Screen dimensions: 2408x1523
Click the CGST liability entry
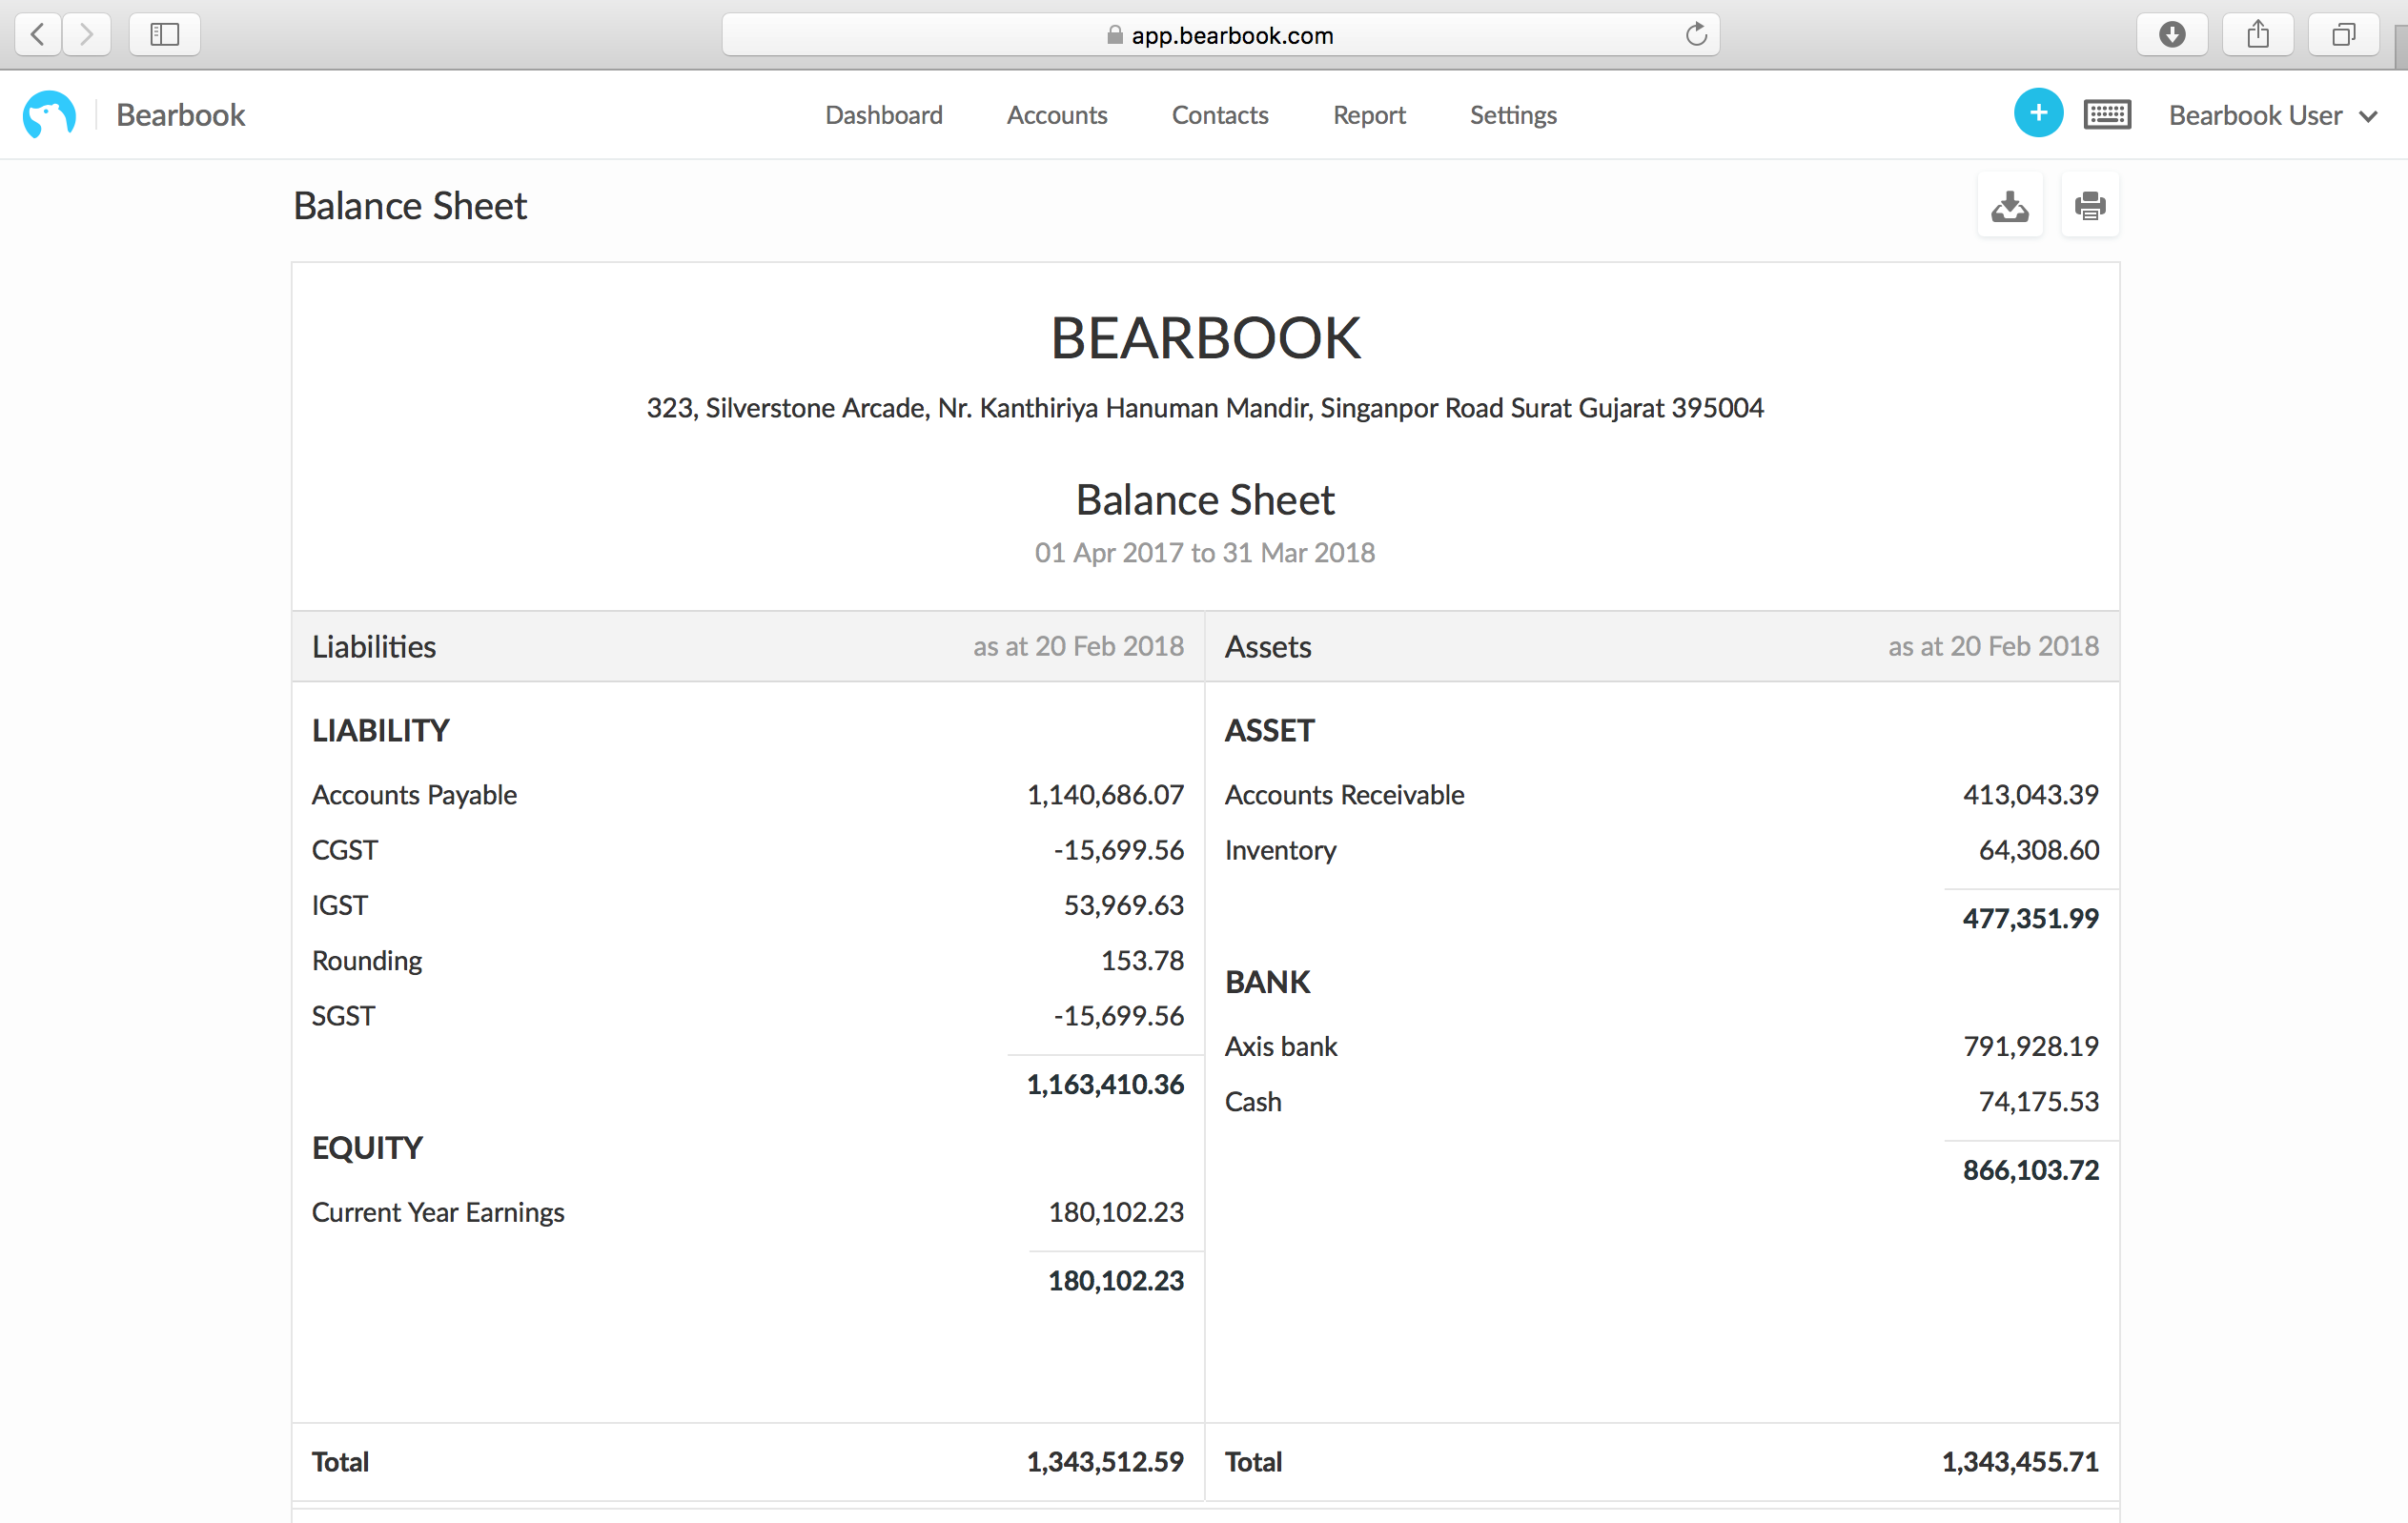coord(344,850)
